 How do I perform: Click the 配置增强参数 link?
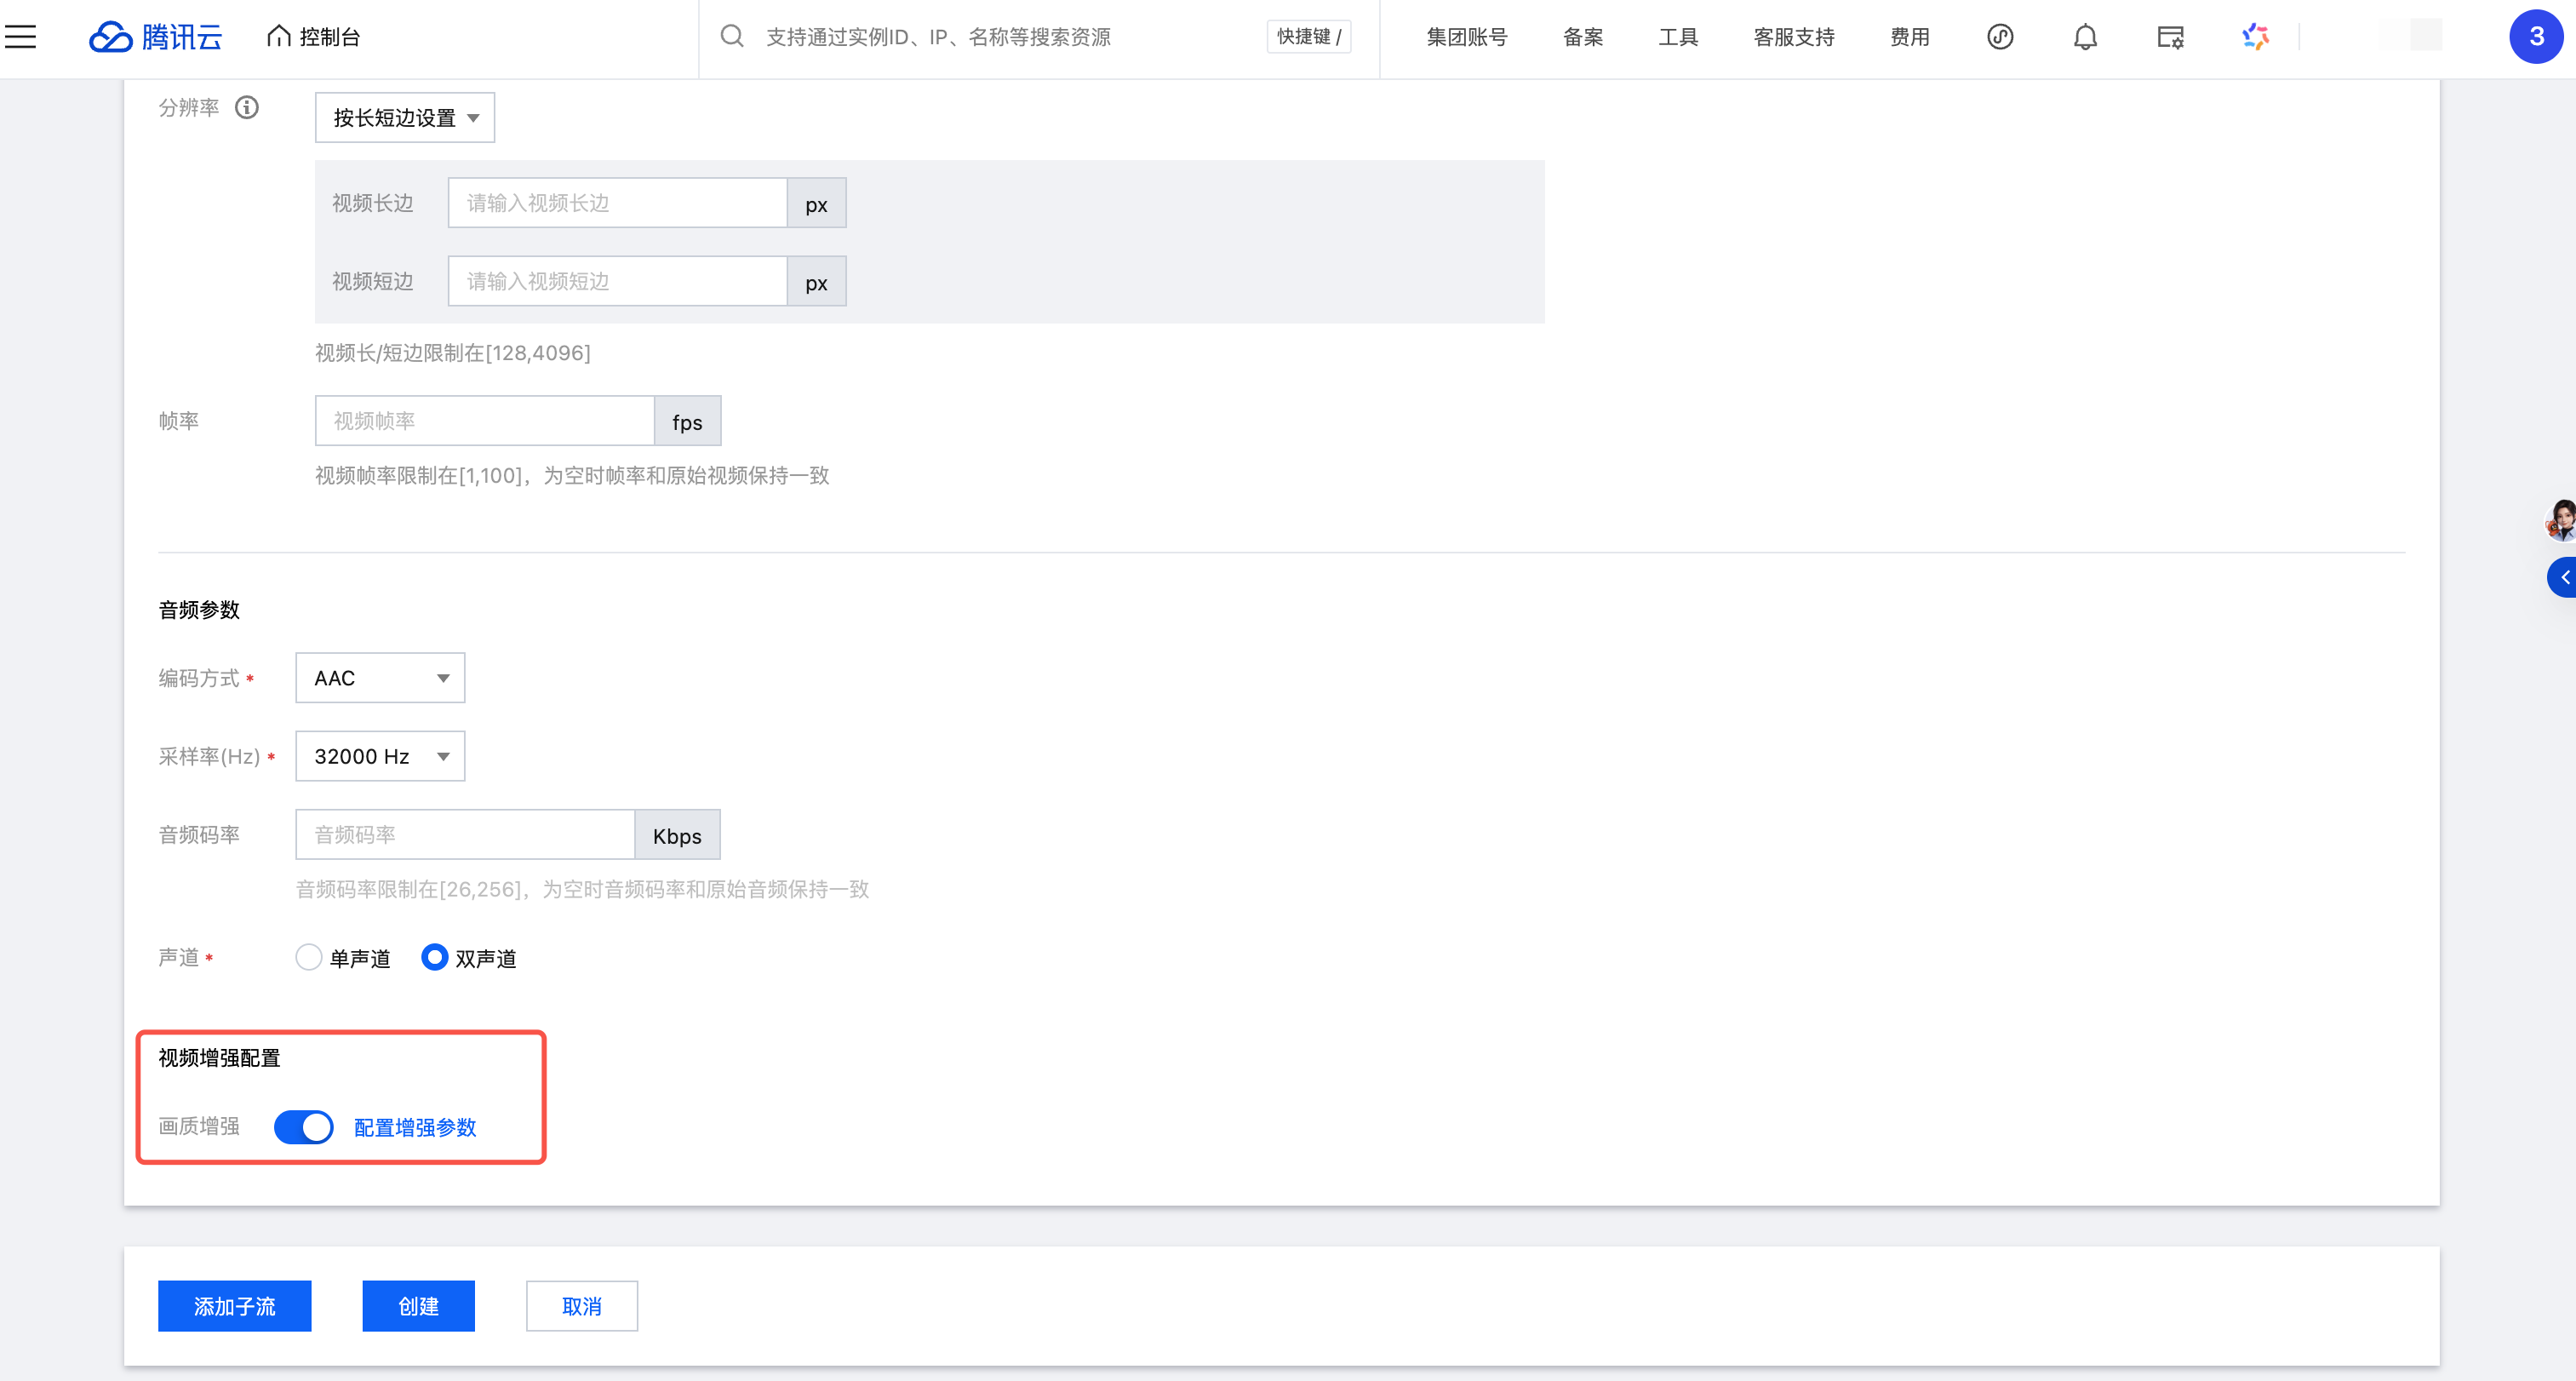point(415,1127)
